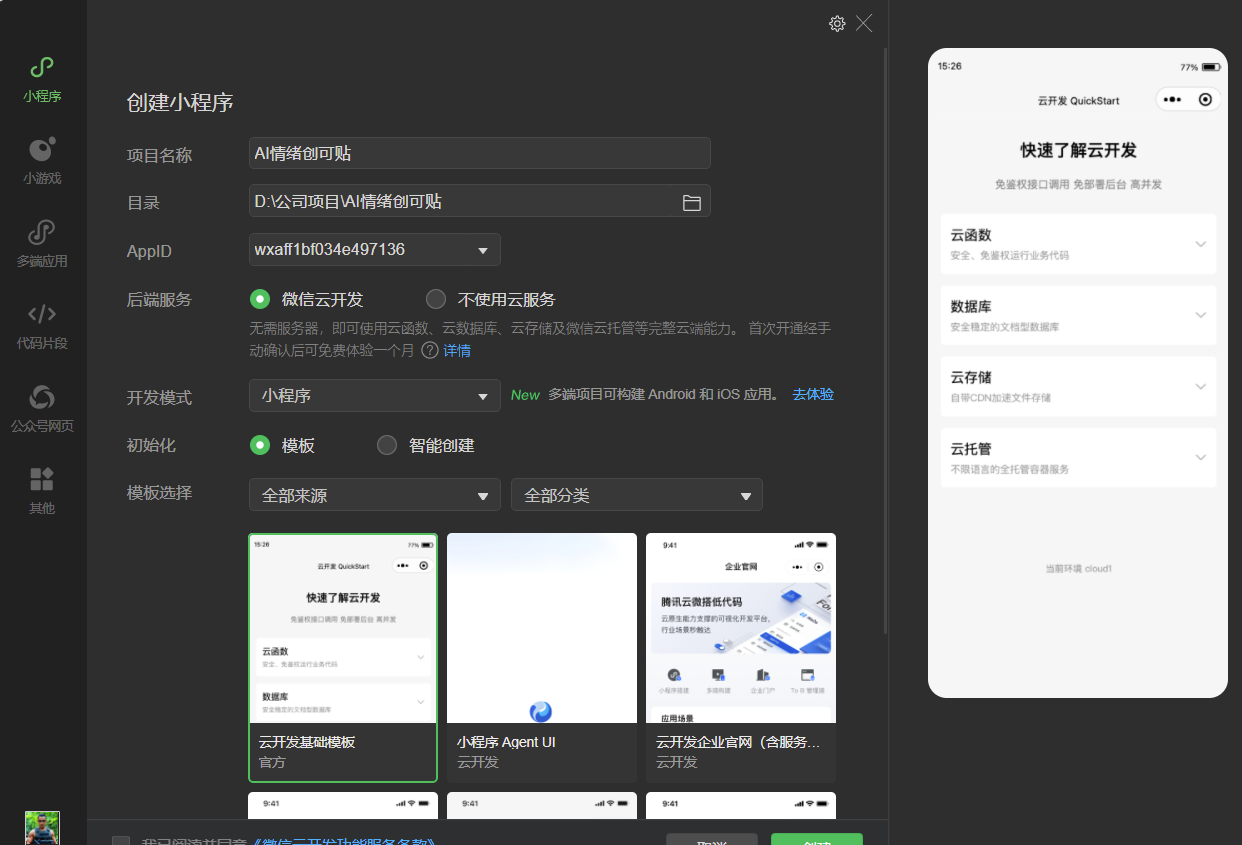Viewport: 1242px width, 845px height.
Task: Click the green New label
Action: point(525,395)
